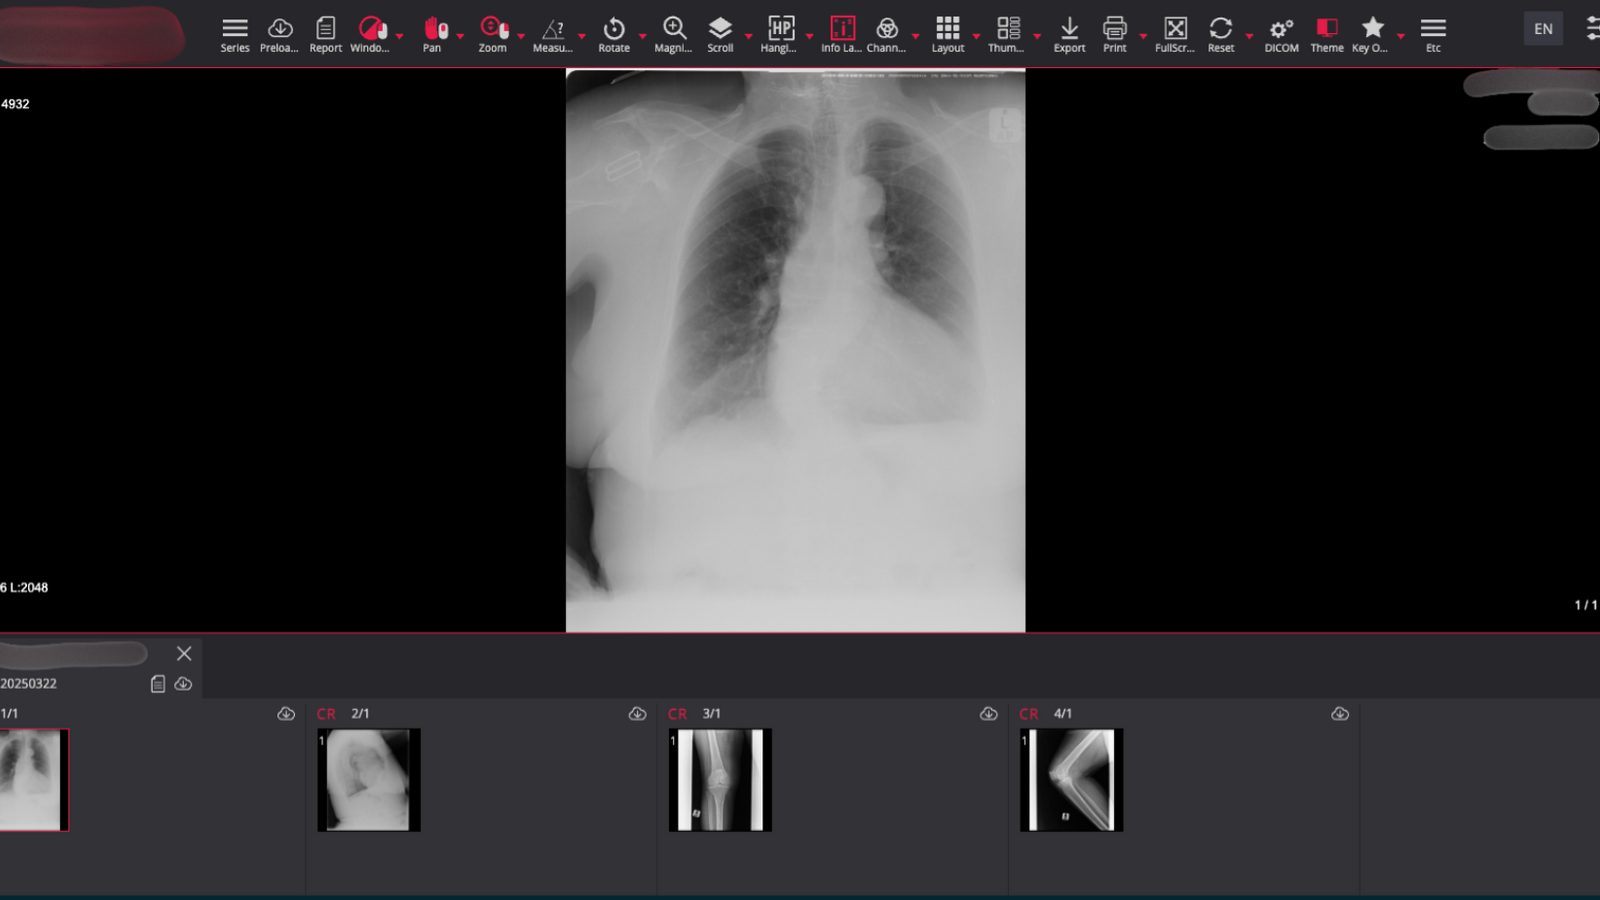Switch language with the EN button

(x=1543, y=29)
